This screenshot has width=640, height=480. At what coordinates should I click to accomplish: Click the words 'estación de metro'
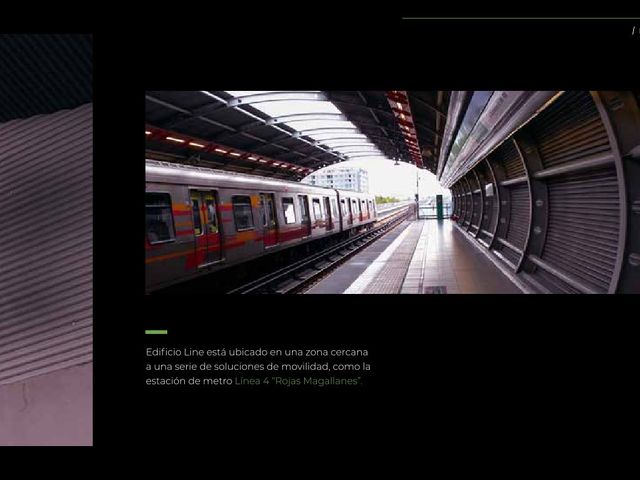(x=189, y=381)
